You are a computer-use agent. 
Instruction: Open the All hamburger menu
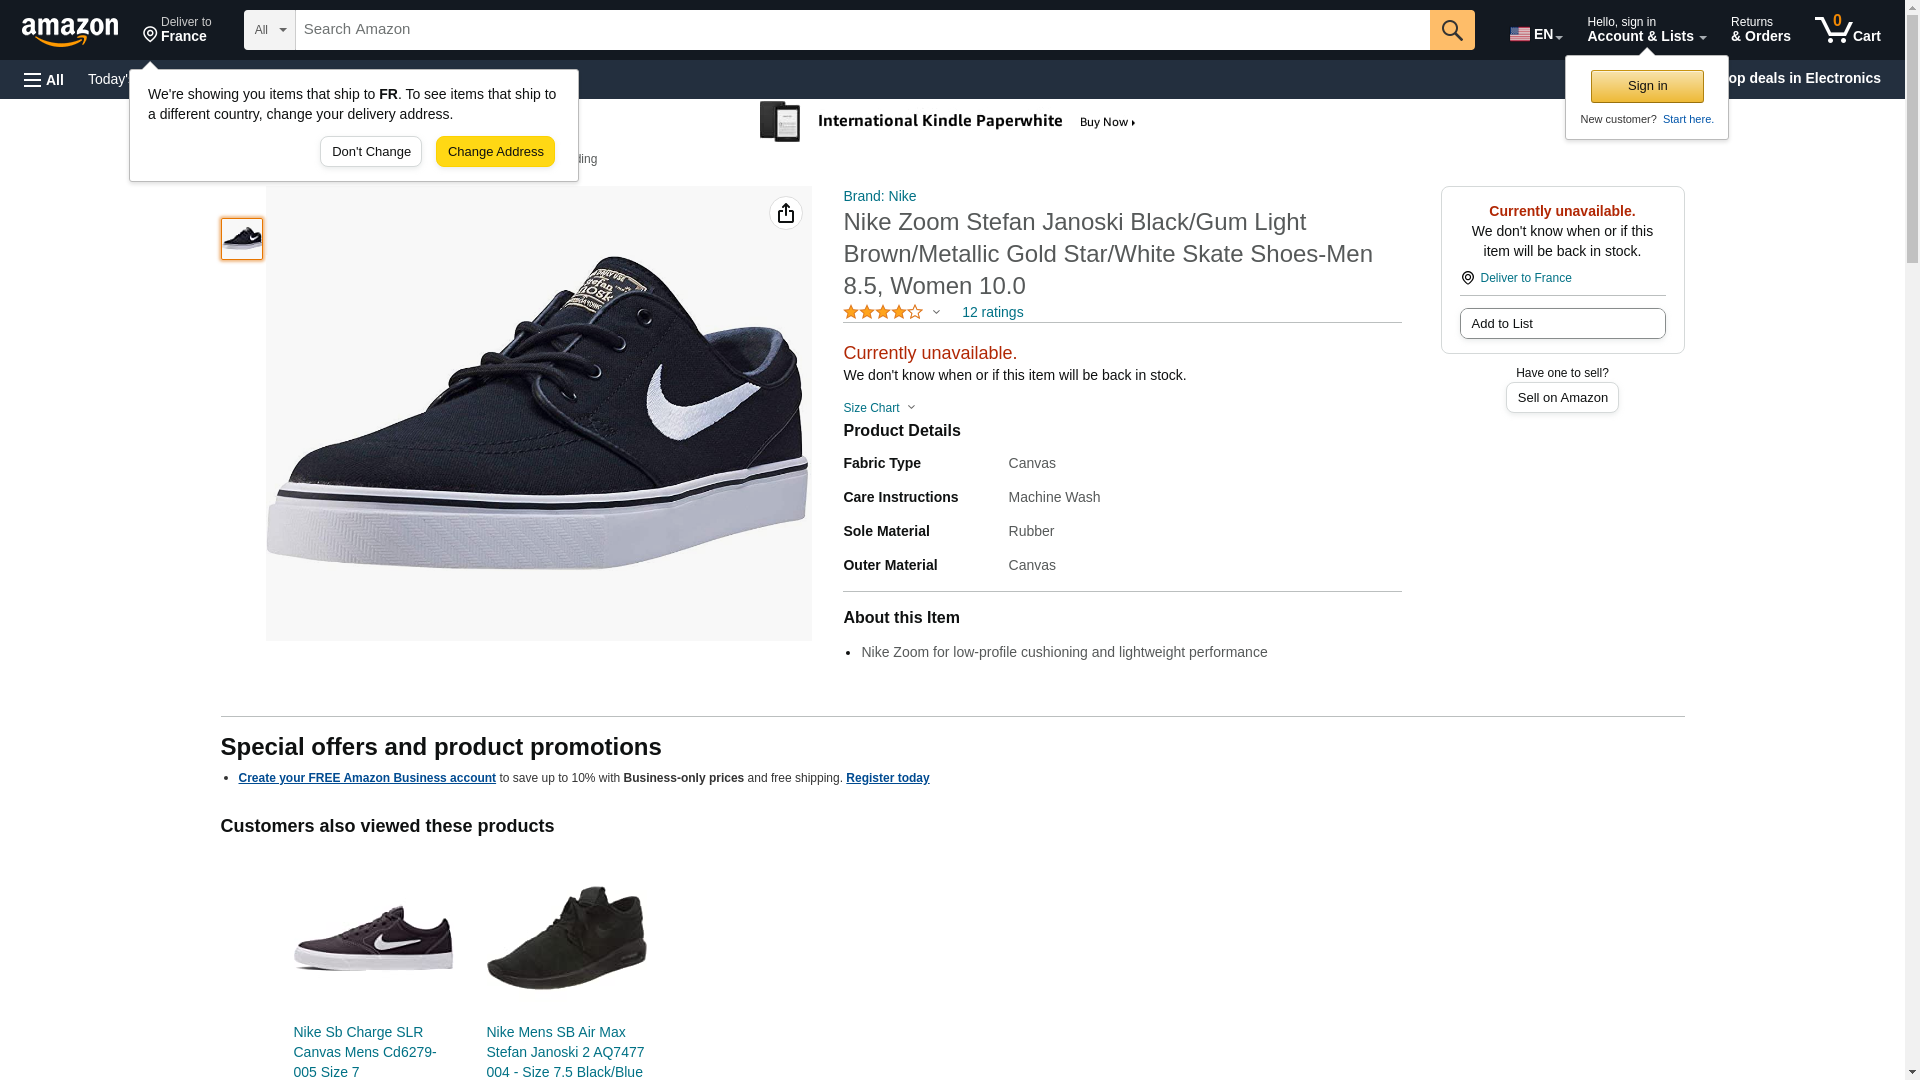(44, 79)
